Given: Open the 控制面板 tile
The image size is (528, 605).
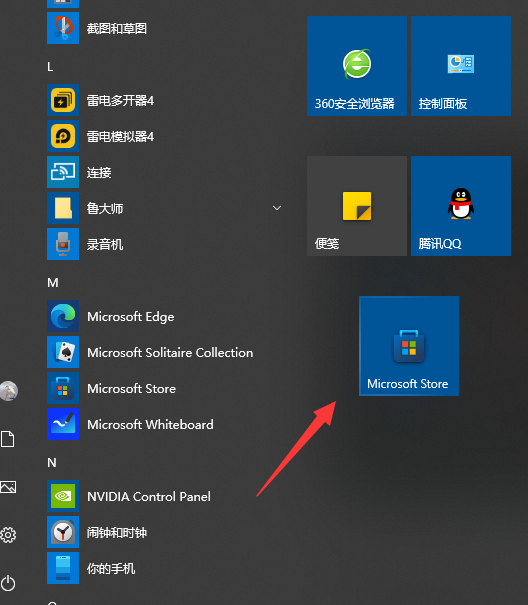Looking at the screenshot, I should click(461, 66).
